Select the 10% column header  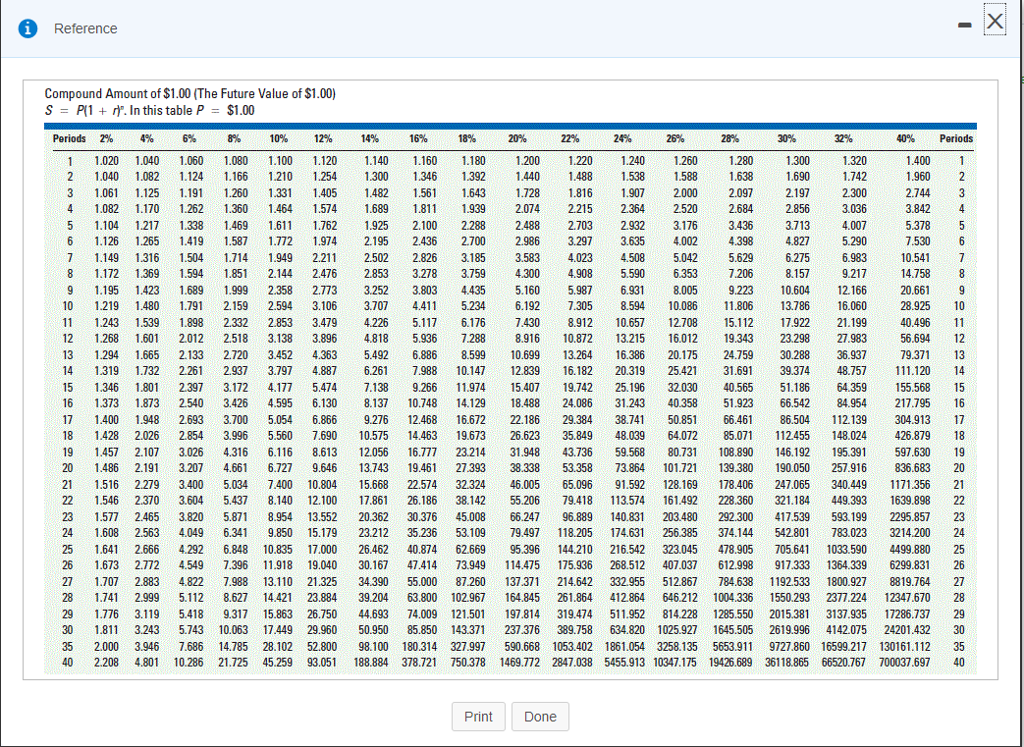(278, 139)
